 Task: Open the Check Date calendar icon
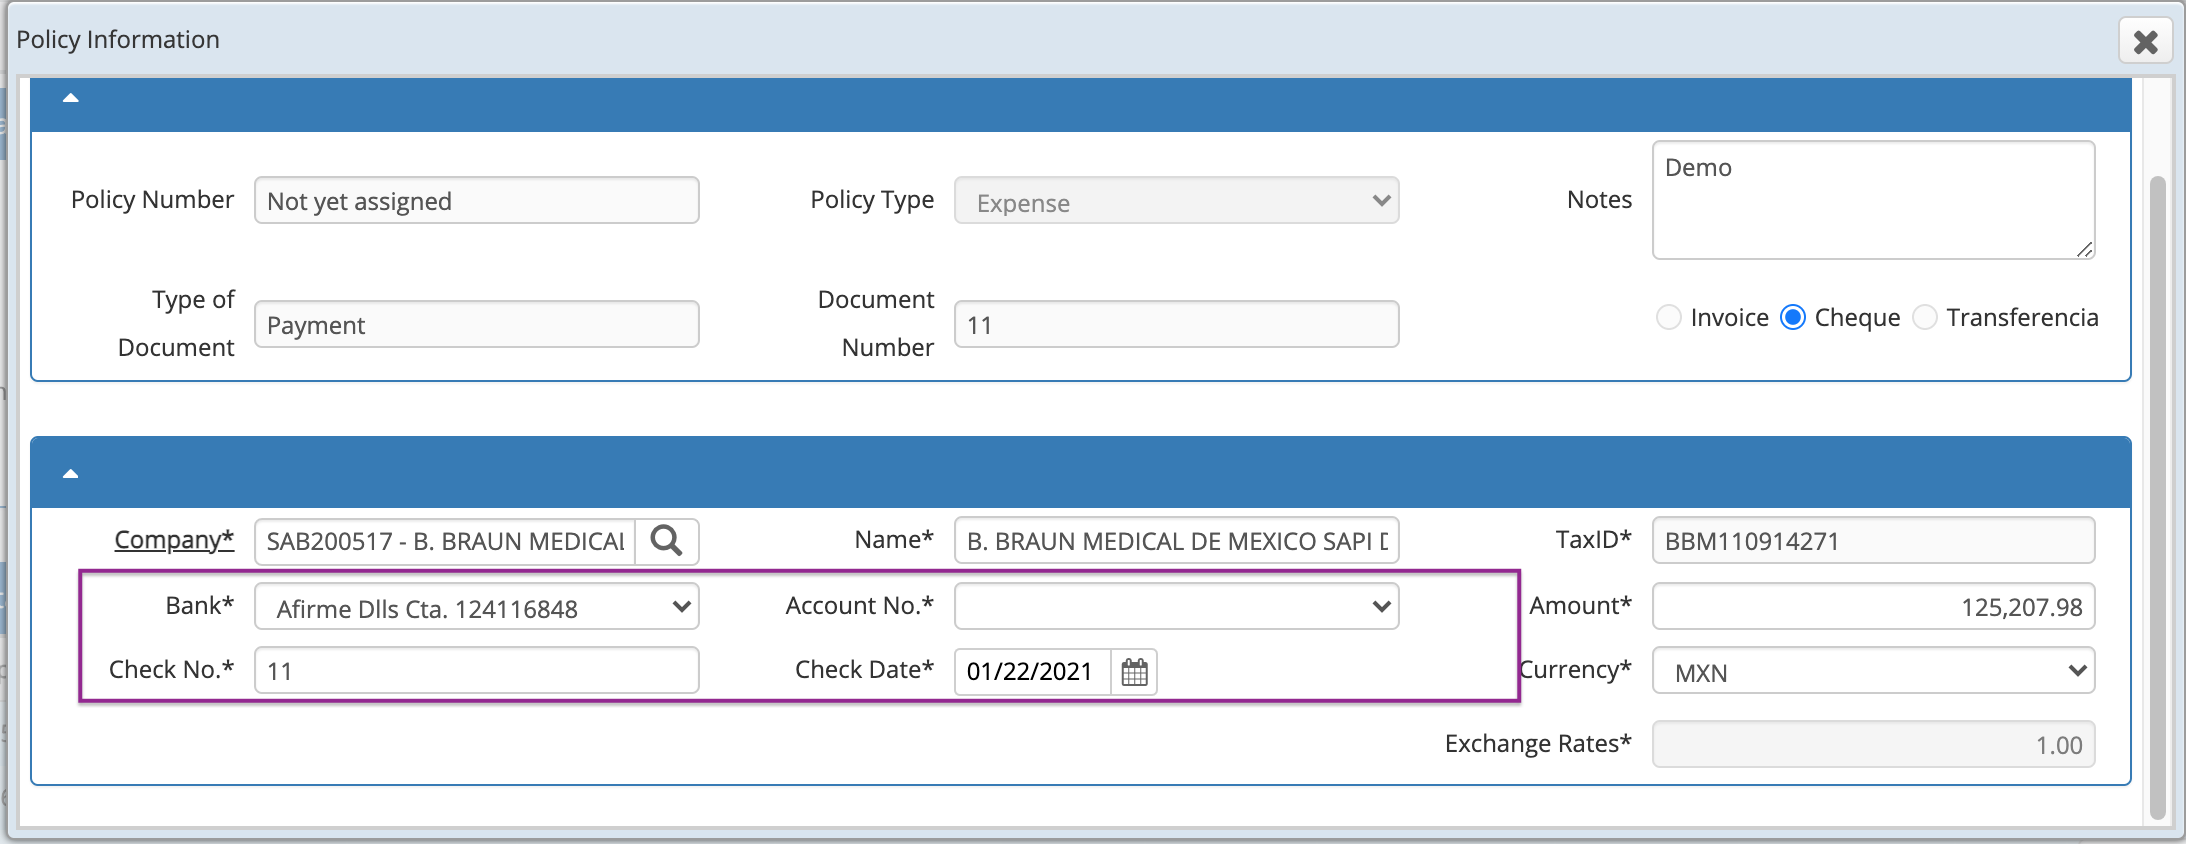[1134, 671]
